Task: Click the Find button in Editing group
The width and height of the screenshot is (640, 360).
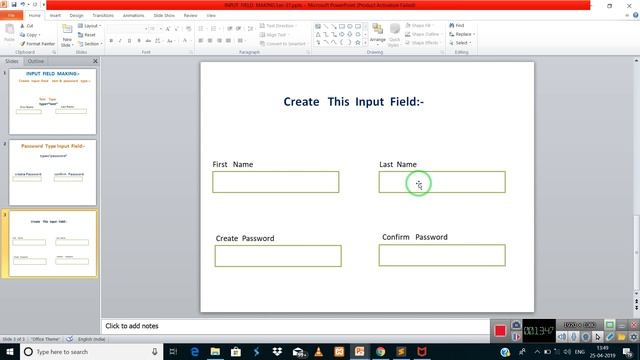Action: click(457, 25)
